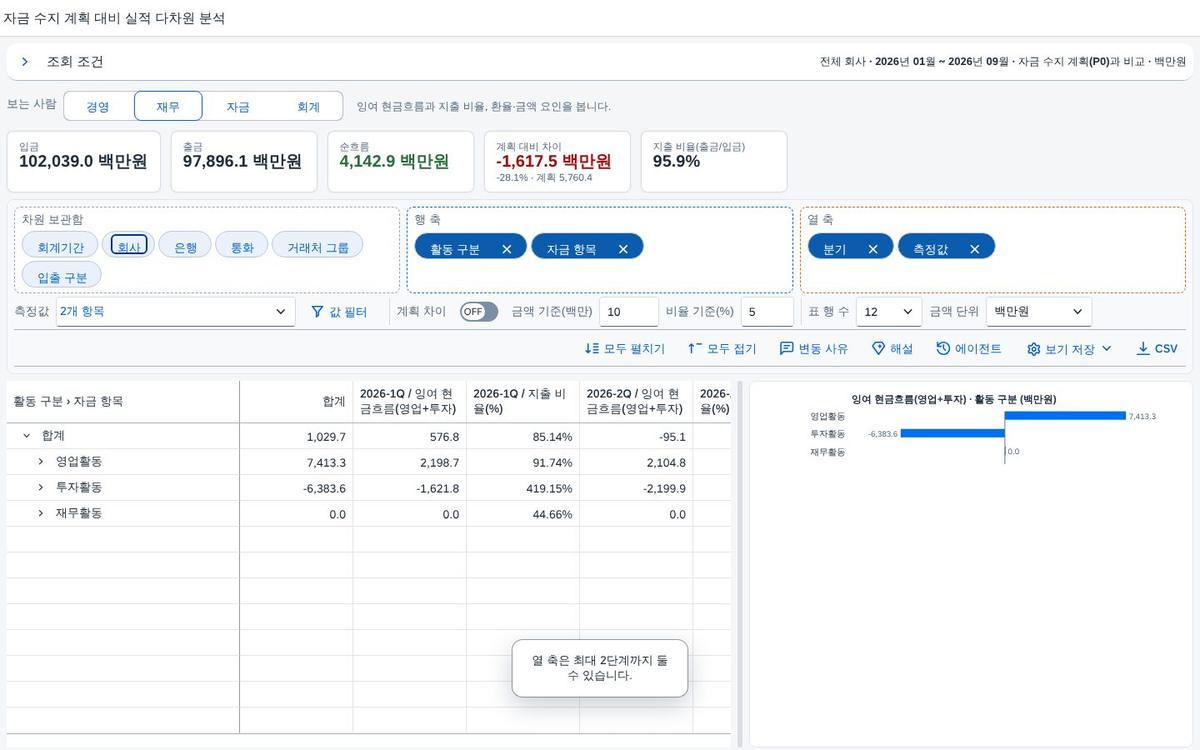Open the 회계 viewer tab
Screen dimensions: 1200x750
tap(308, 107)
